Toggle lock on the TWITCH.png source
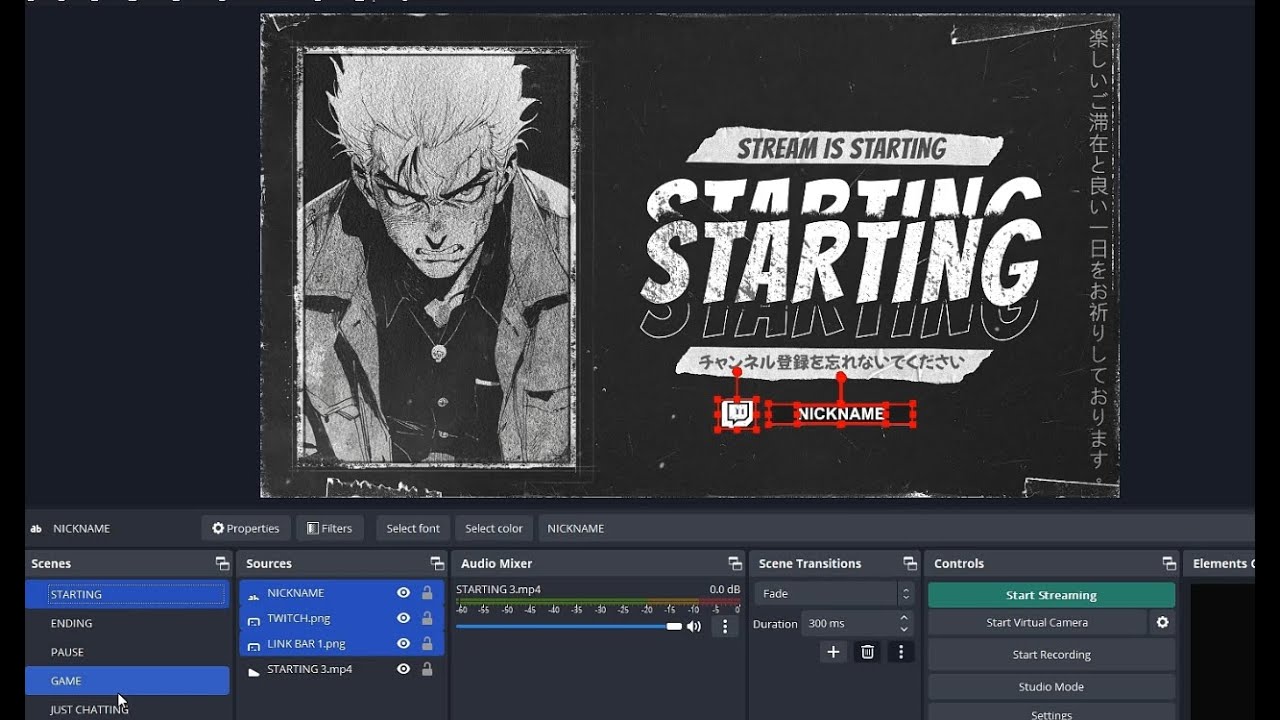 tap(427, 618)
